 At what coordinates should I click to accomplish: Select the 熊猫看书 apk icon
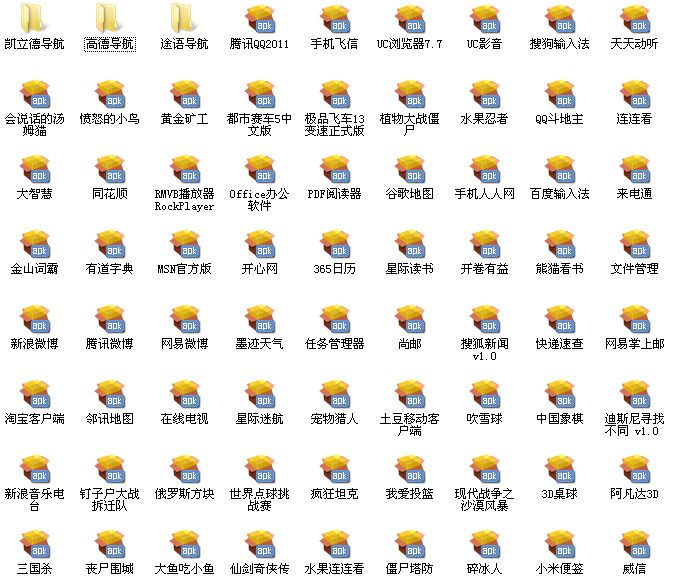(560, 244)
